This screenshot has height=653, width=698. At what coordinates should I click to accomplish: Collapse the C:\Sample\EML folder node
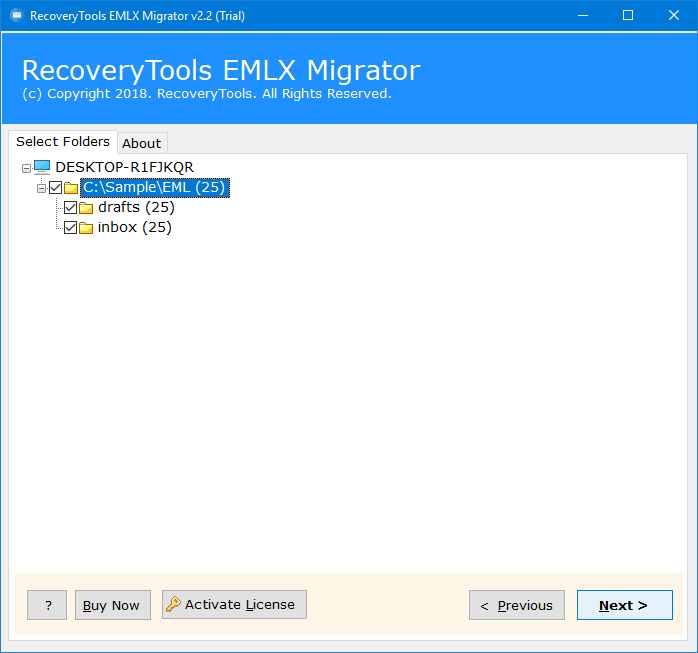pyautogui.click(x=41, y=188)
